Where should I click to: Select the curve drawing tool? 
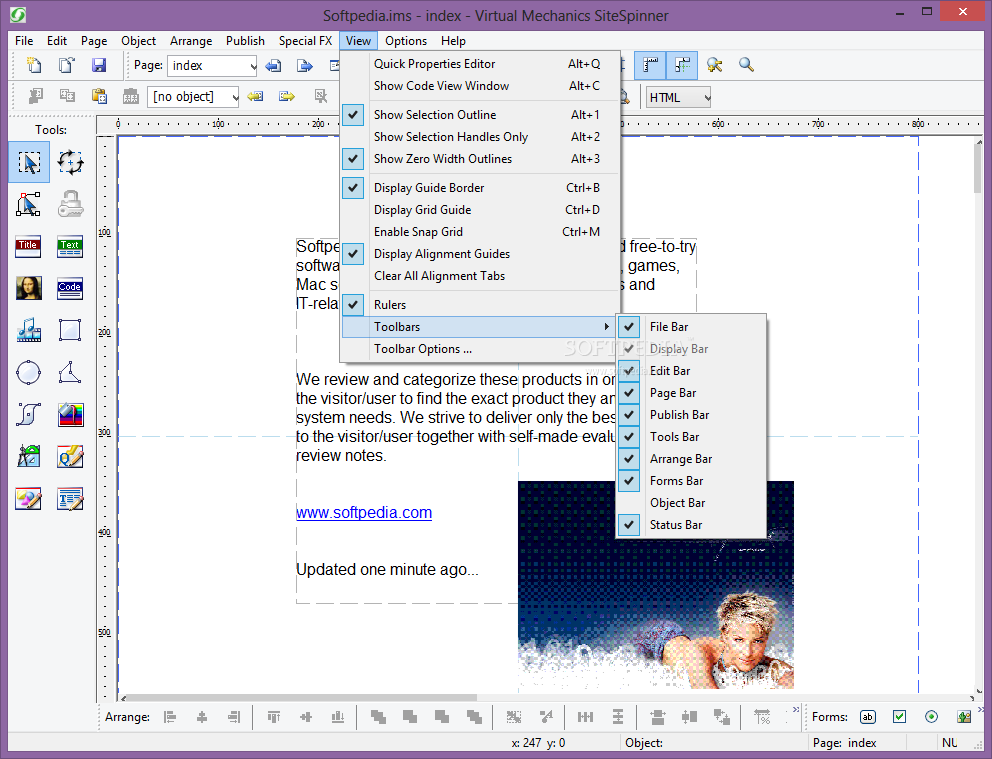[x=29, y=415]
